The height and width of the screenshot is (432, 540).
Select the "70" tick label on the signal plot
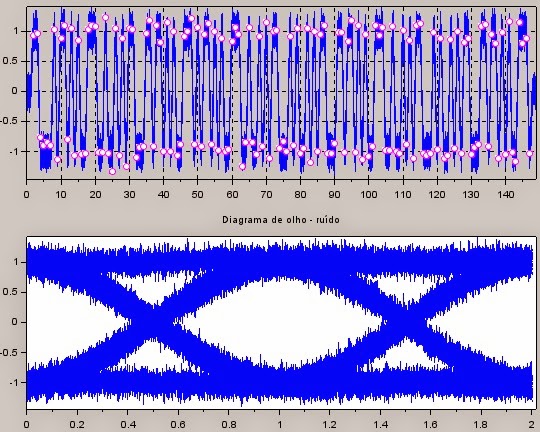click(x=266, y=195)
